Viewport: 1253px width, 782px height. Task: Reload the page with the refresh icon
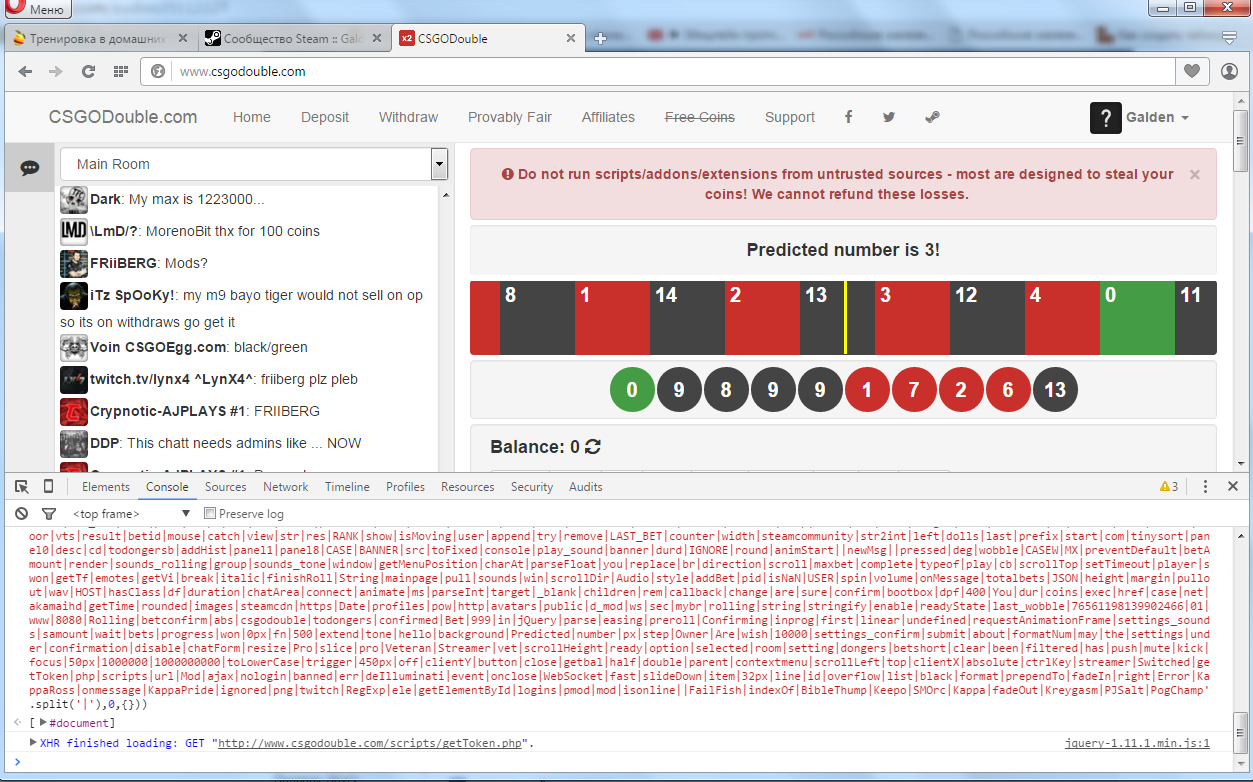point(88,72)
